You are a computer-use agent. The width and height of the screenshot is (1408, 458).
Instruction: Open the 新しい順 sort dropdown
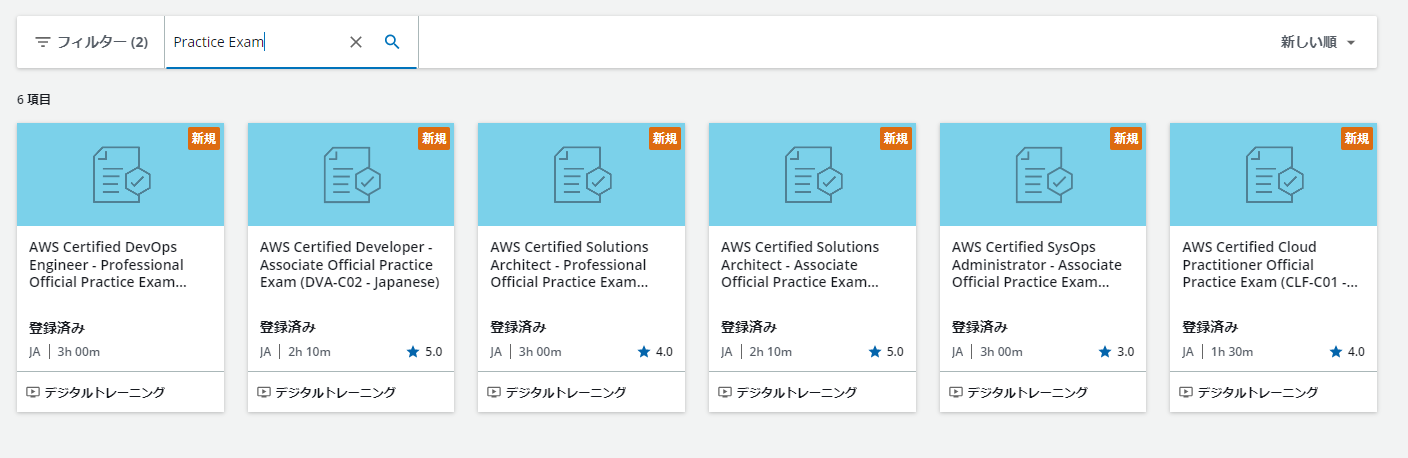click(x=1318, y=42)
